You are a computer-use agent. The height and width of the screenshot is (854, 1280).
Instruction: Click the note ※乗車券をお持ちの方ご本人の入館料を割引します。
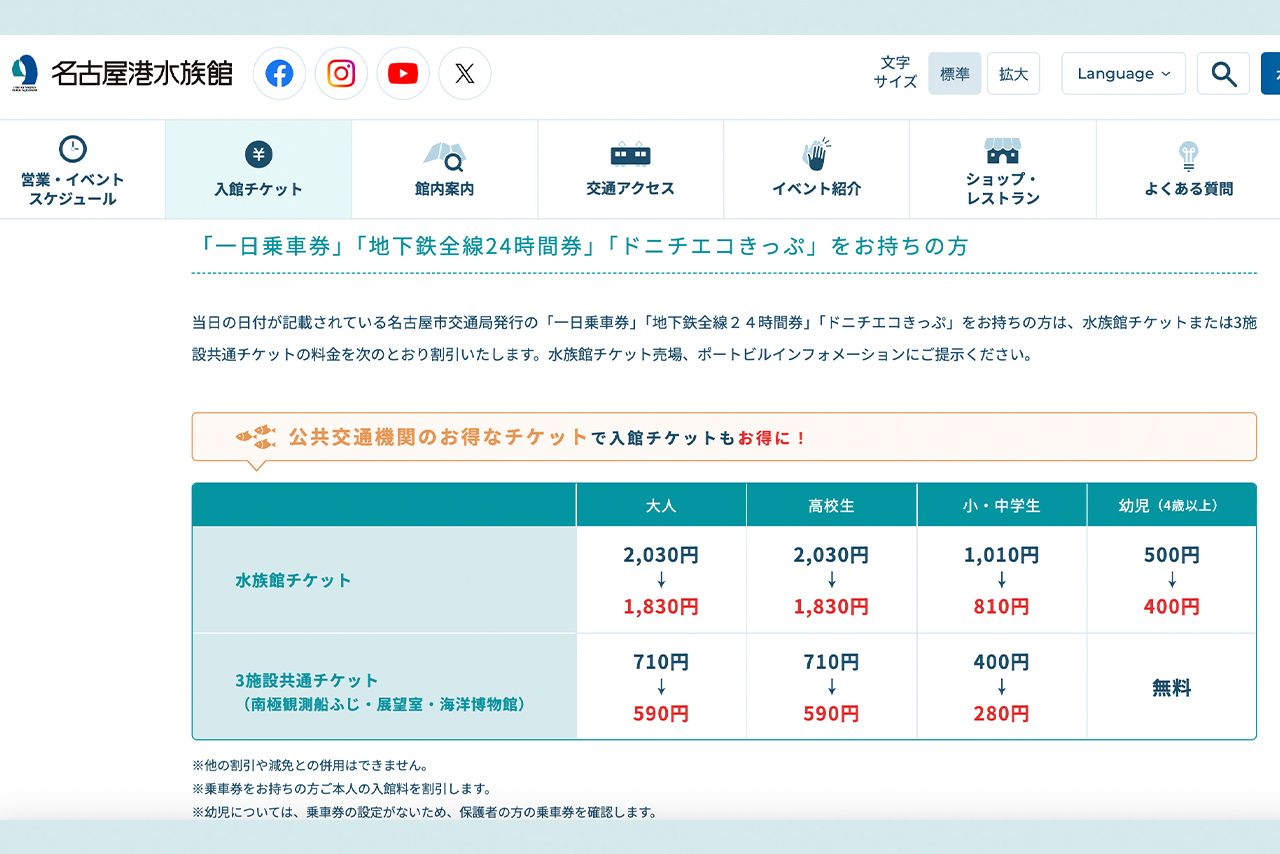342,789
